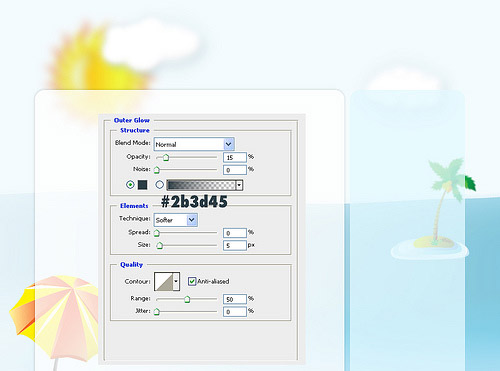Click the dark glow color swatch
The height and width of the screenshot is (371, 500).
(x=142, y=185)
